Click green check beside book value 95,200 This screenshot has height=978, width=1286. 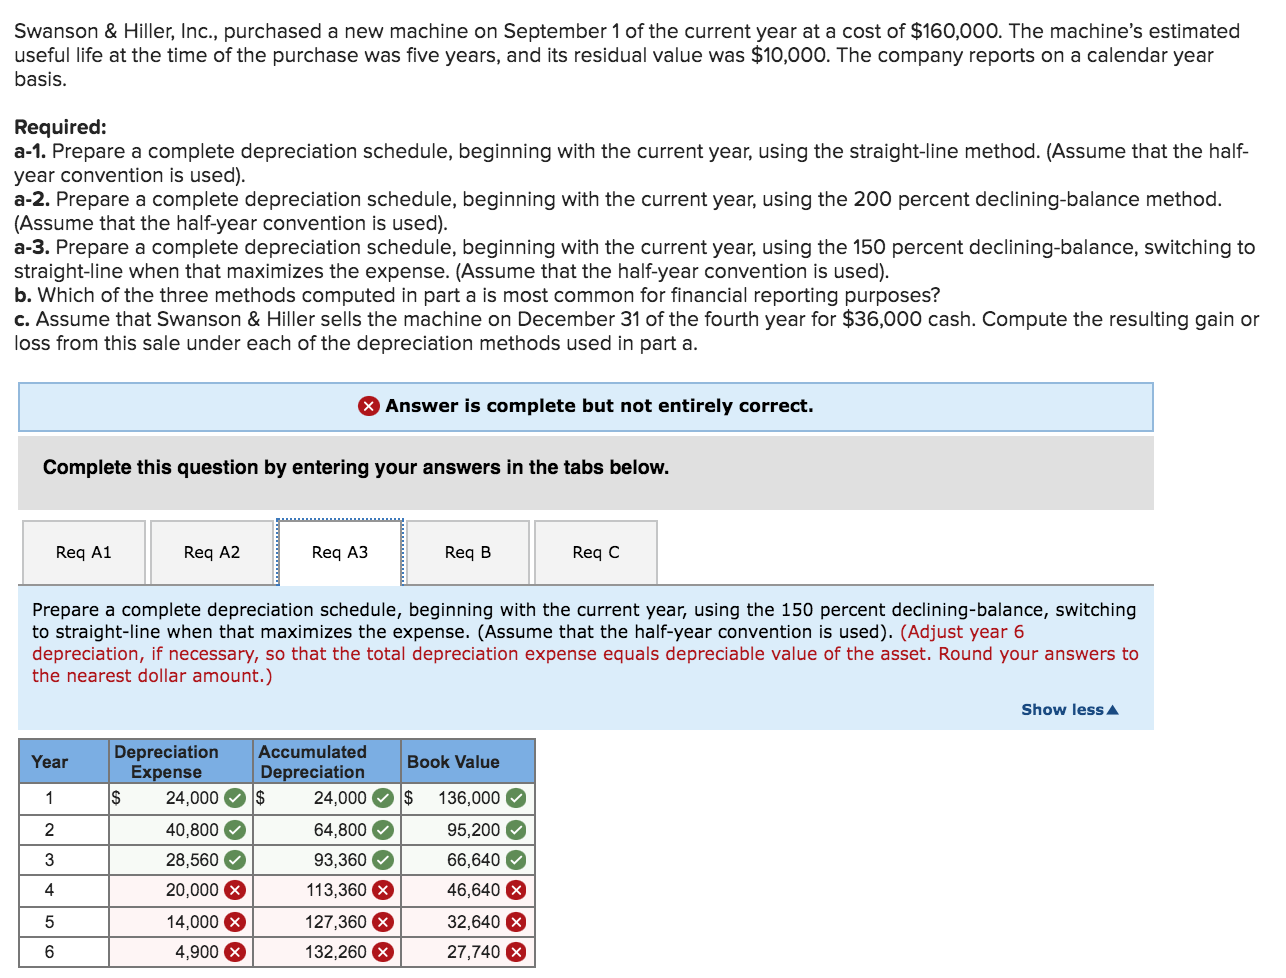(516, 830)
